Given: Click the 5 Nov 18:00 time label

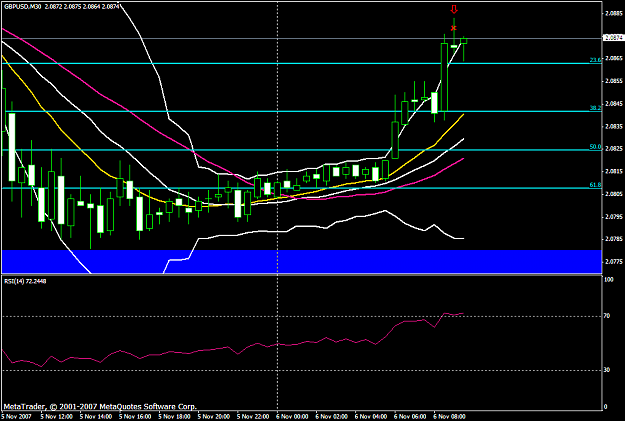Looking at the screenshot, I should 174,417.
